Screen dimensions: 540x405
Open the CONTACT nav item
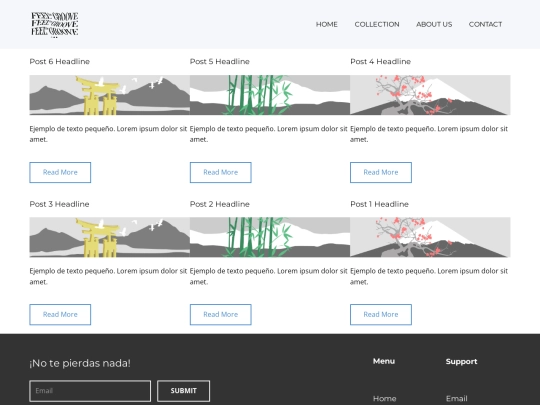(x=485, y=24)
